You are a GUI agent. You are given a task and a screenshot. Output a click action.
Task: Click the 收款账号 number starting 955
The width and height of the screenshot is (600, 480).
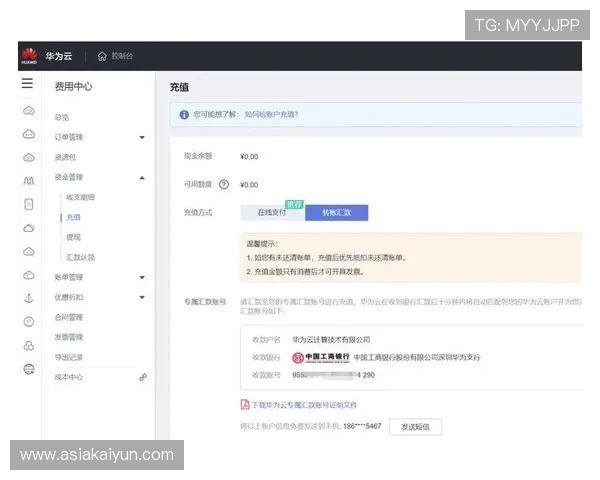point(333,375)
